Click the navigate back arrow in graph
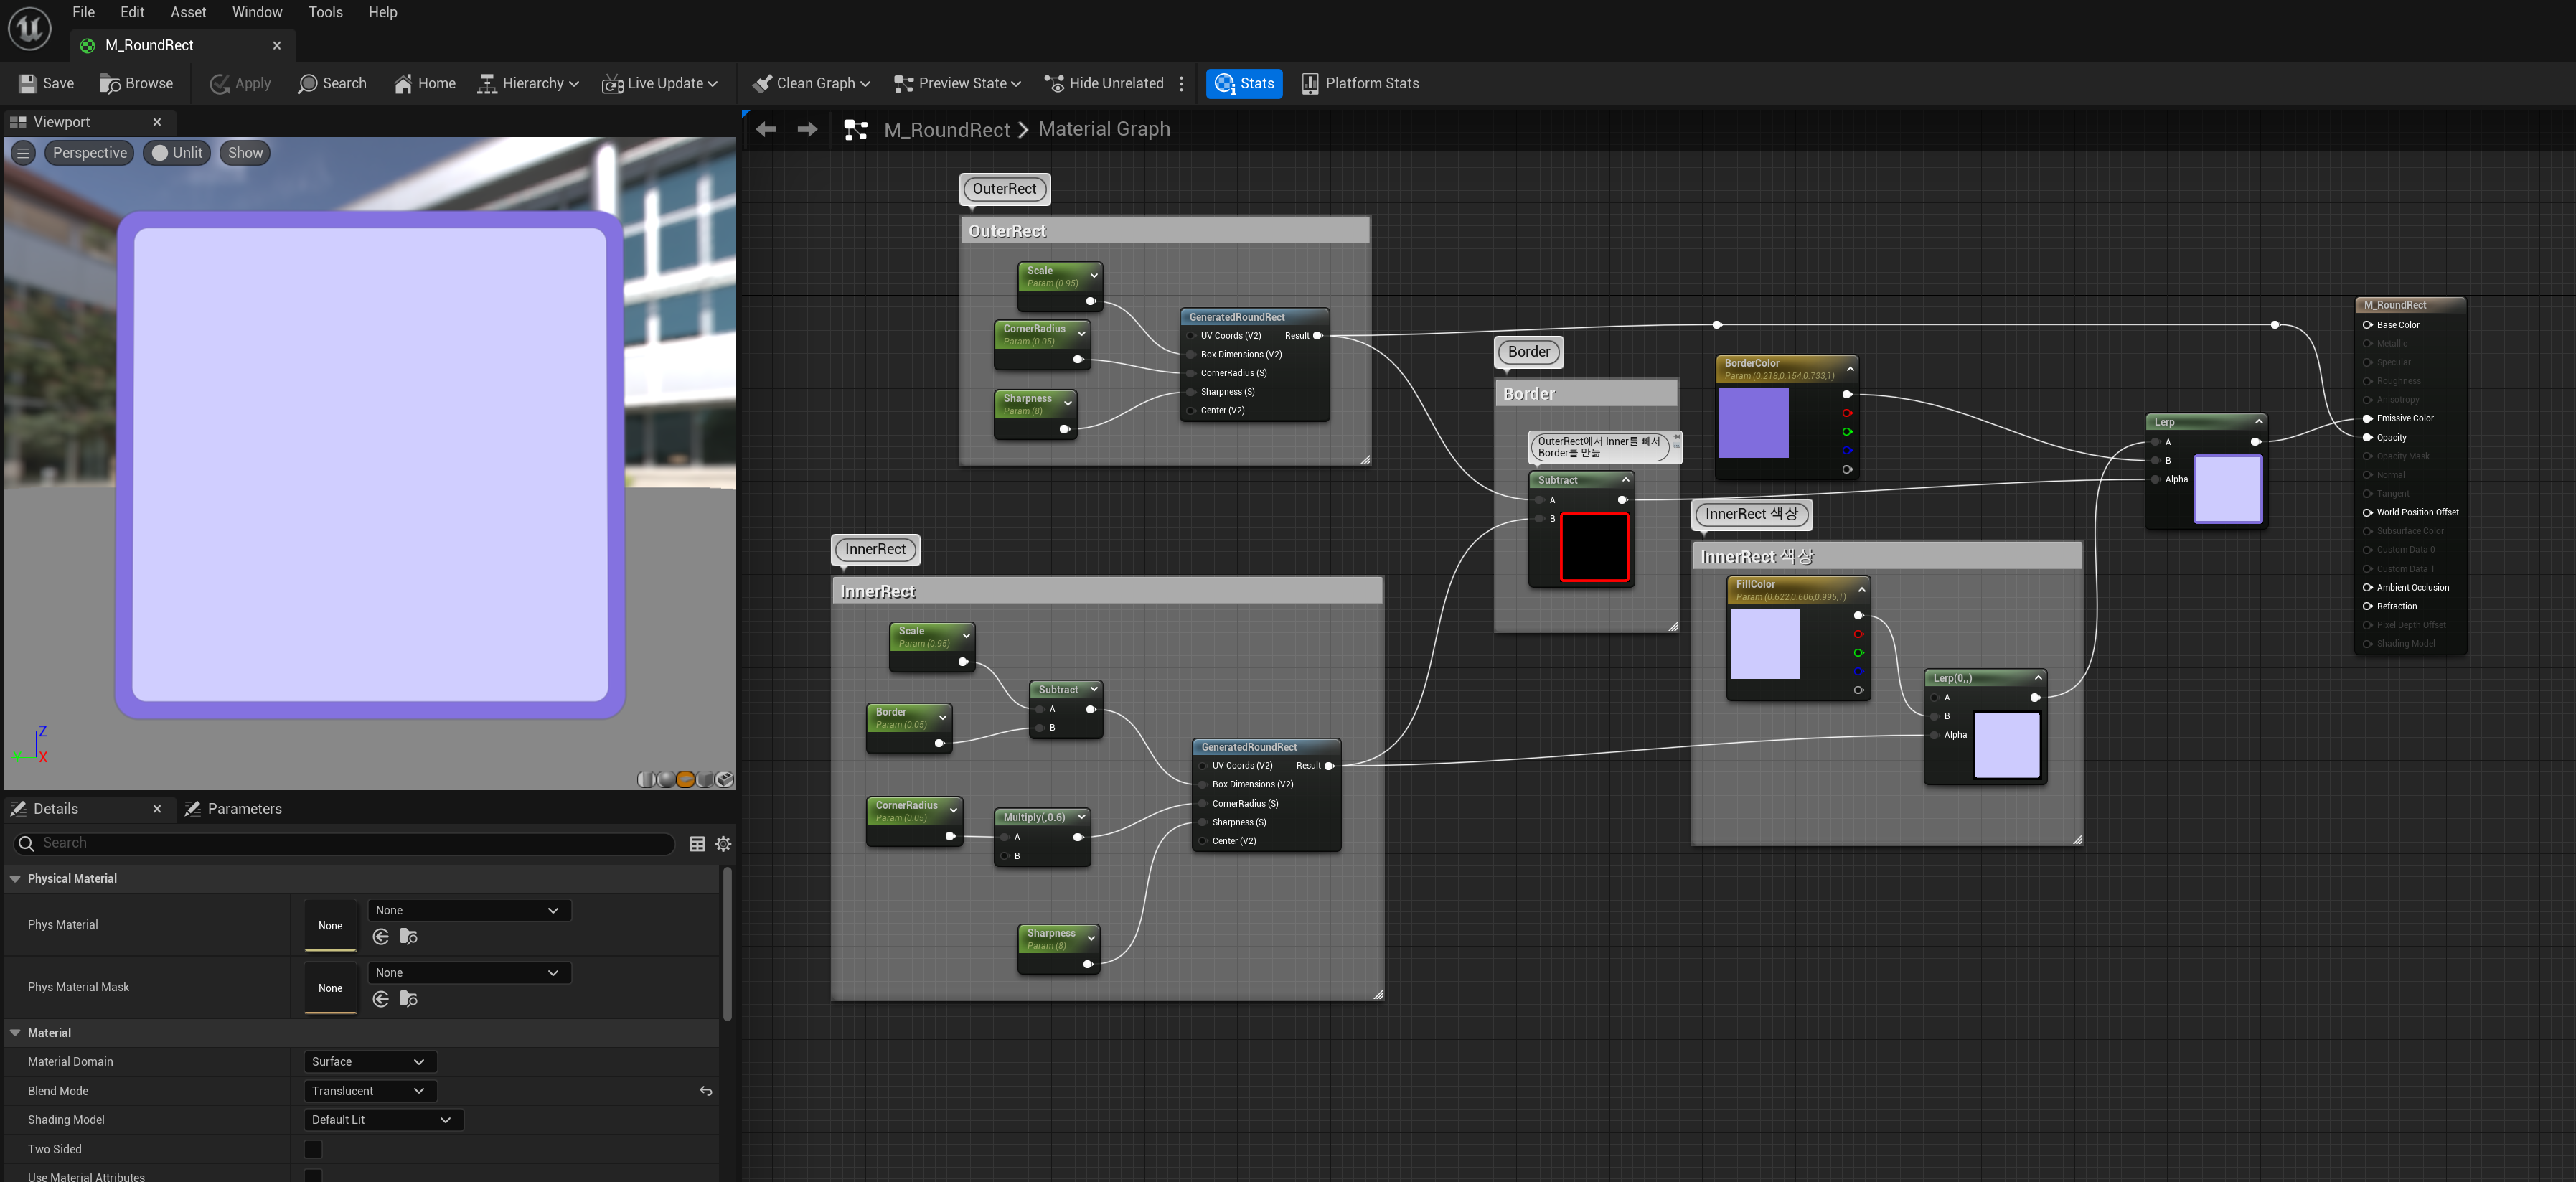Screen dimensions: 2576x1182 click(x=766, y=130)
